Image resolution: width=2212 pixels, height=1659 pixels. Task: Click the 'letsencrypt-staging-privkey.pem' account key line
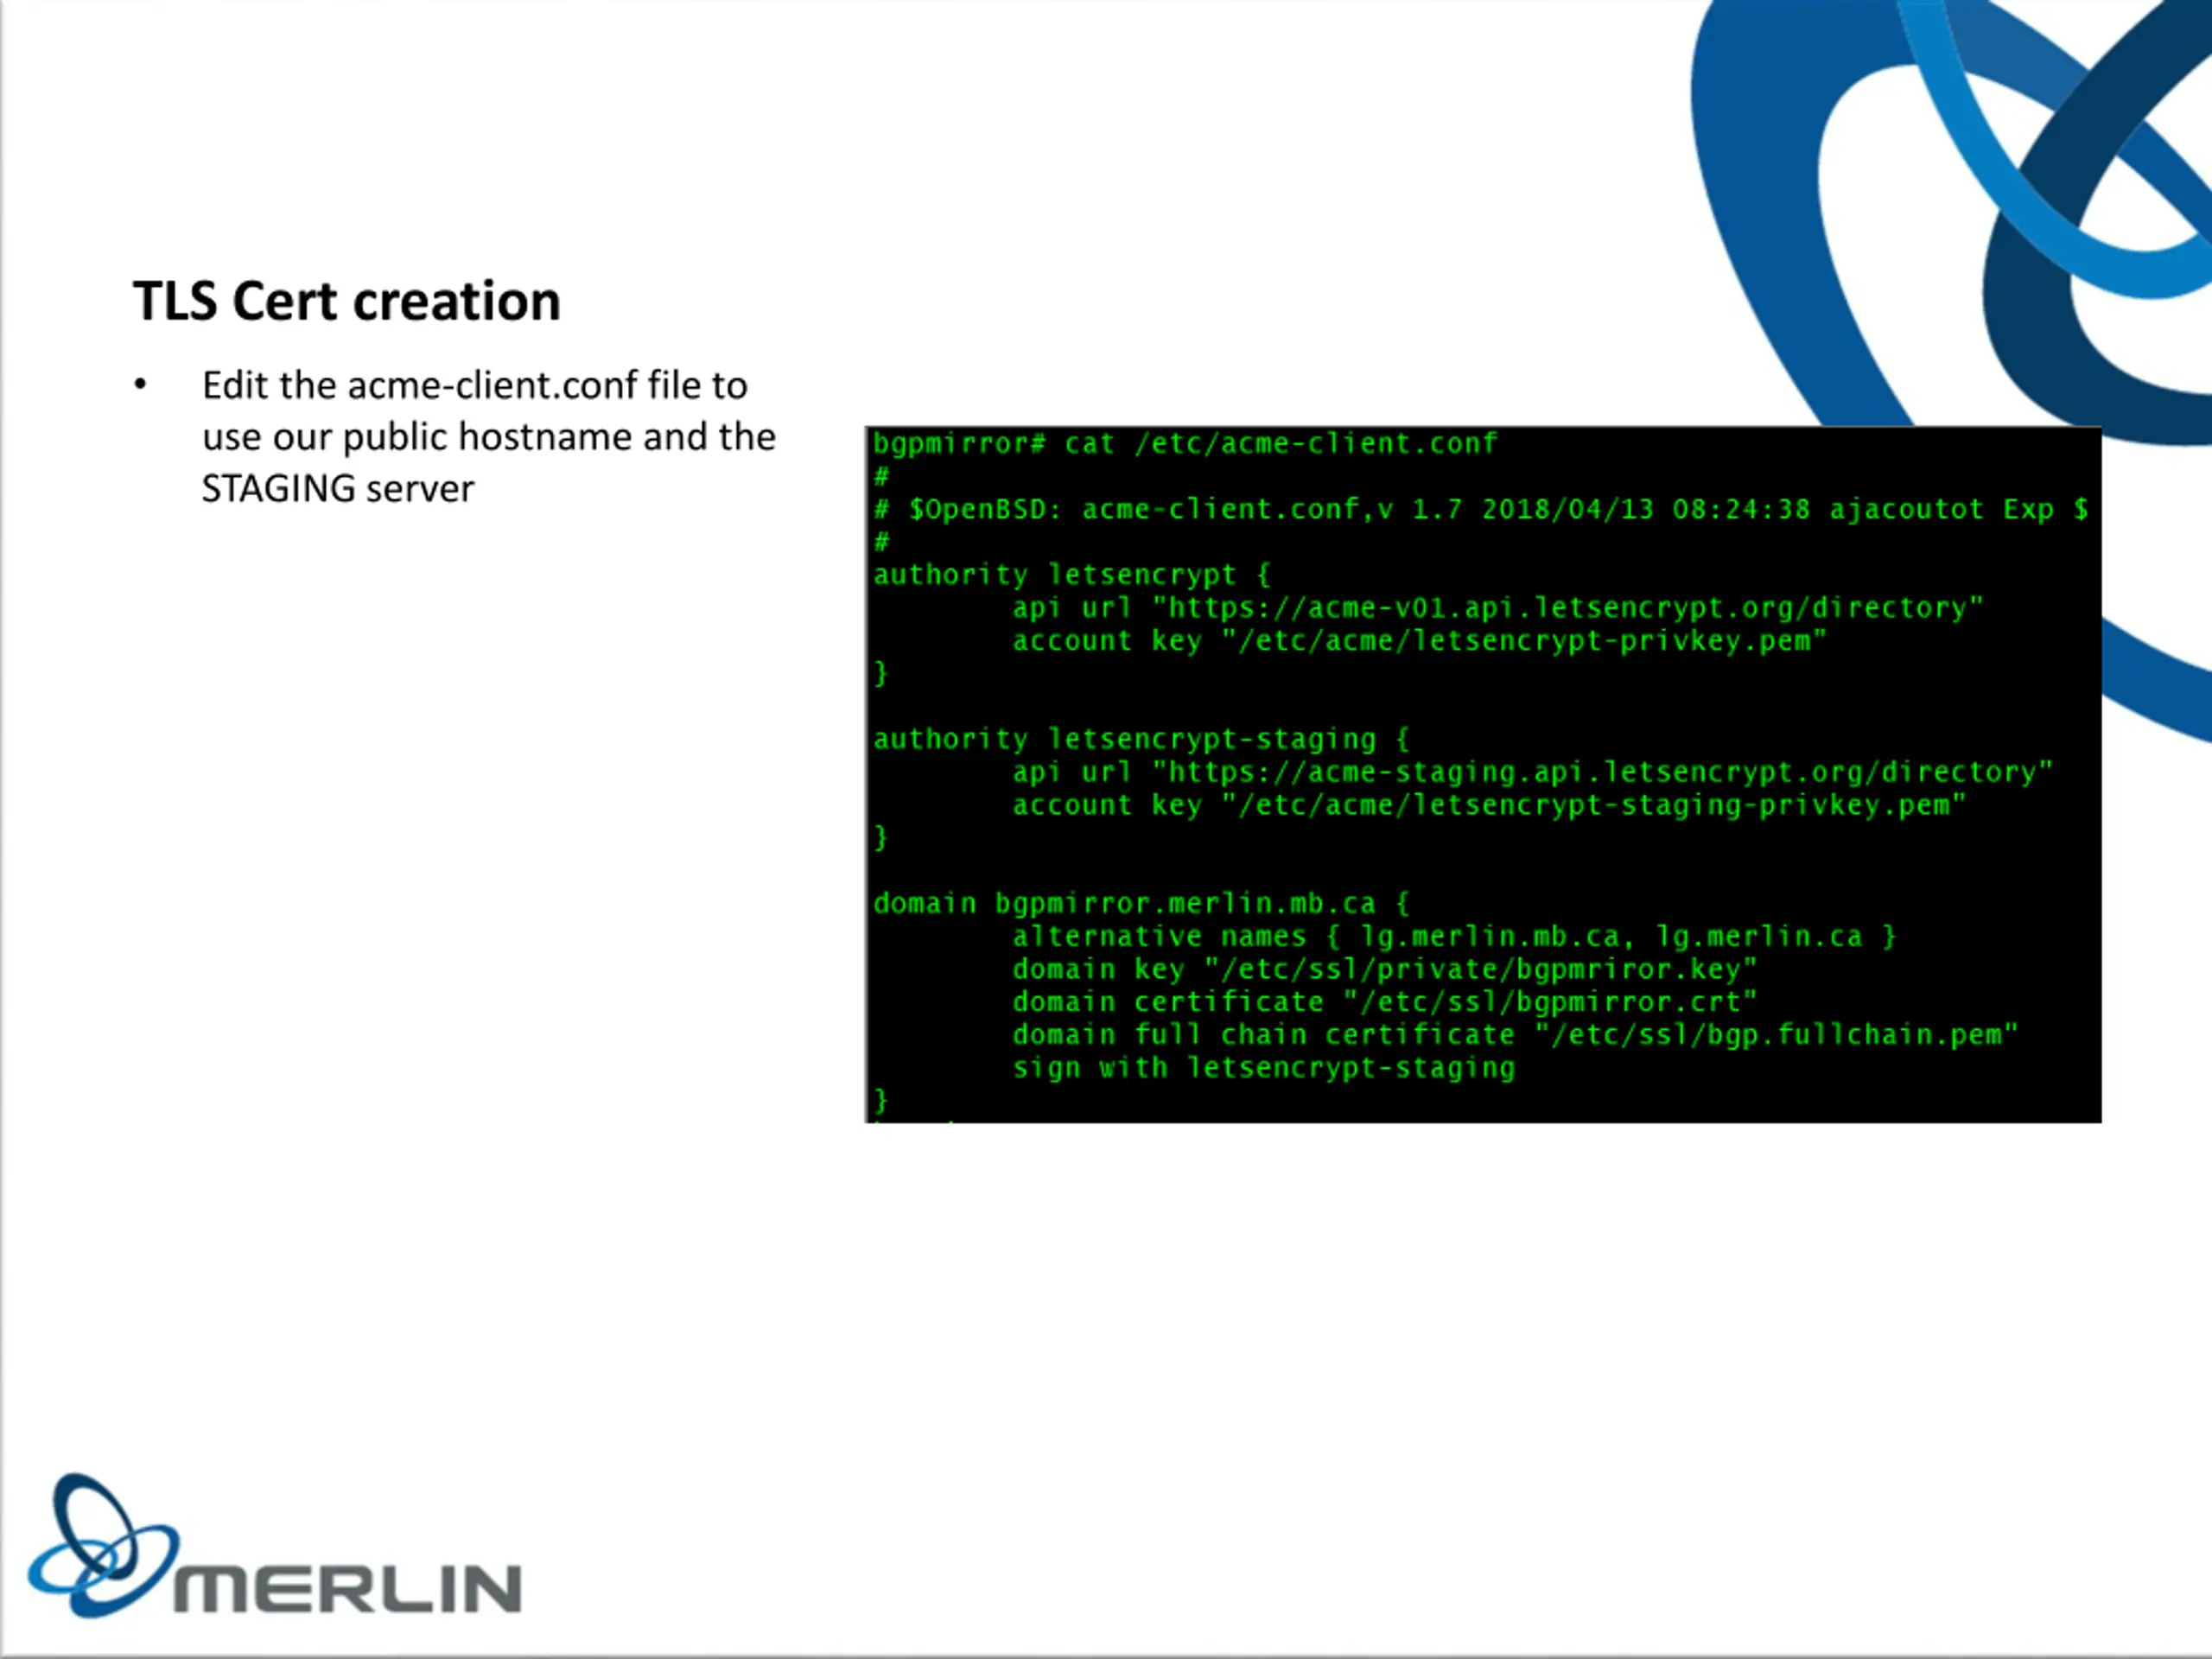click(x=1489, y=805)
